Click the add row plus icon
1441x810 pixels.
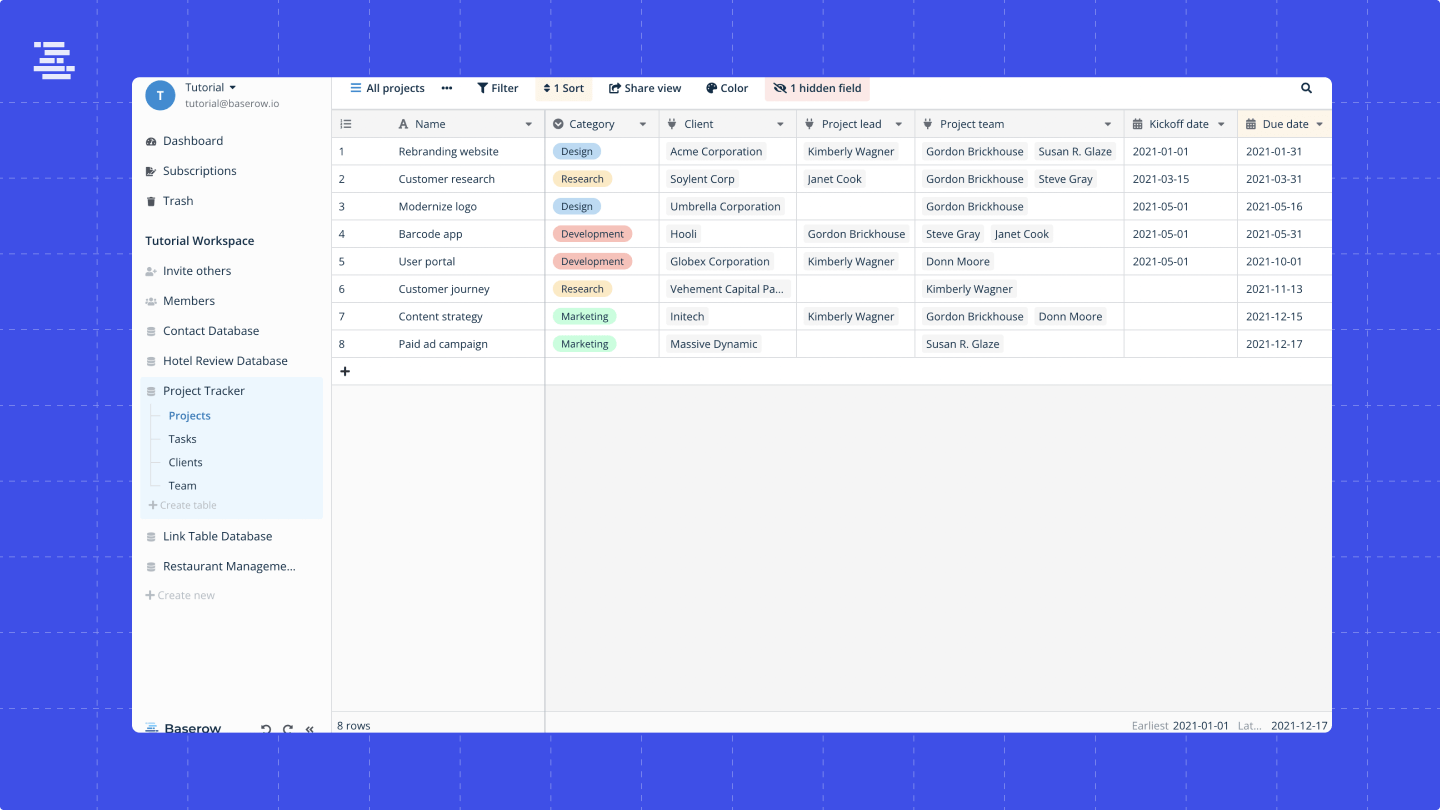(x=345, y=371)
